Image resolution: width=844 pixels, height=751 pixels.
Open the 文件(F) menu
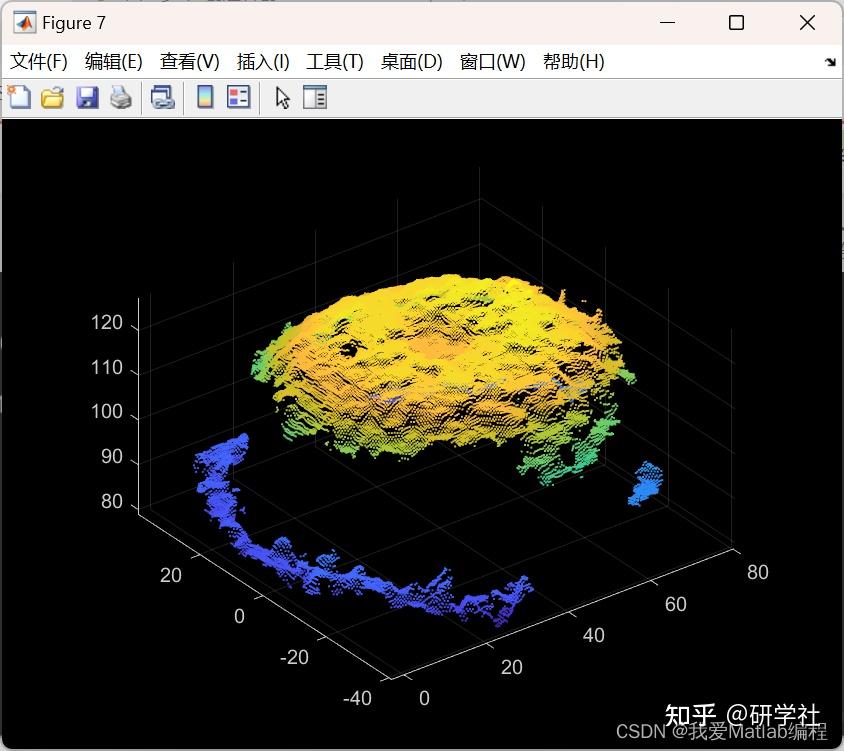pos(38,61)
